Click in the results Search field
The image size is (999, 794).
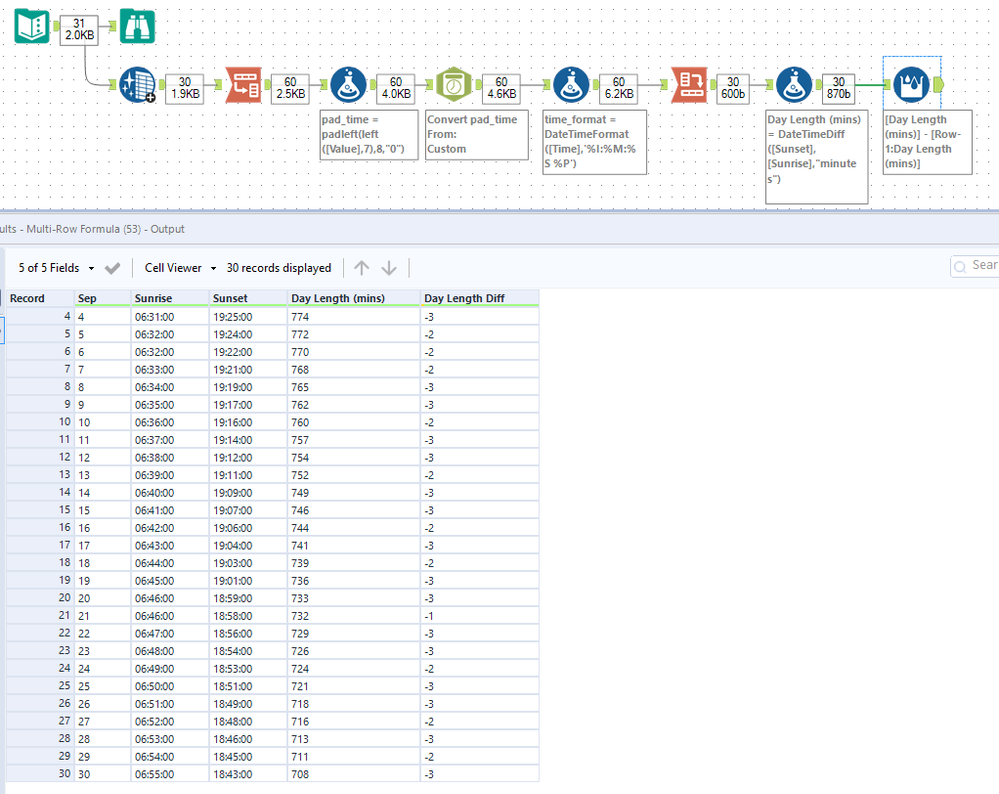pos(980,265)
